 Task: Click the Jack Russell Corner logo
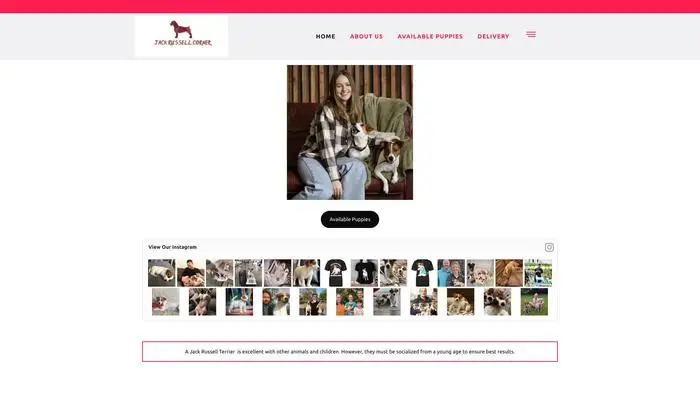181,36
